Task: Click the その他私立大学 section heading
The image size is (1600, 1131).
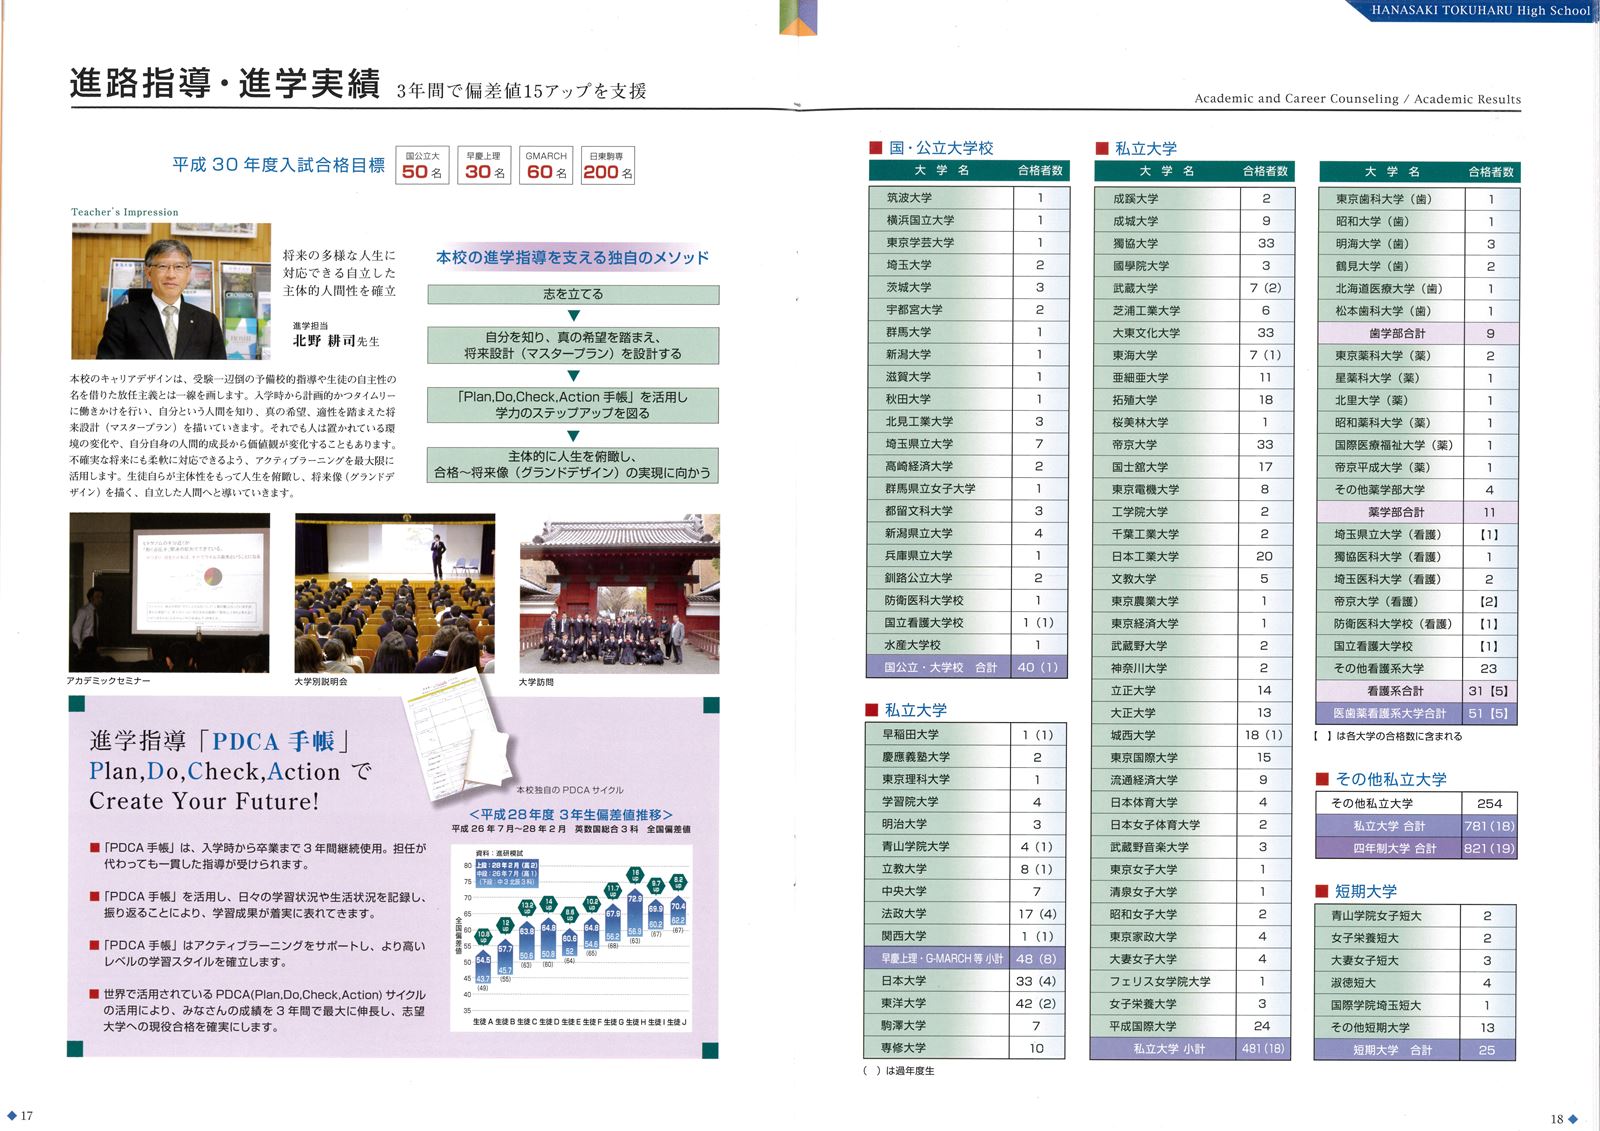Action: click(1381, 779)
